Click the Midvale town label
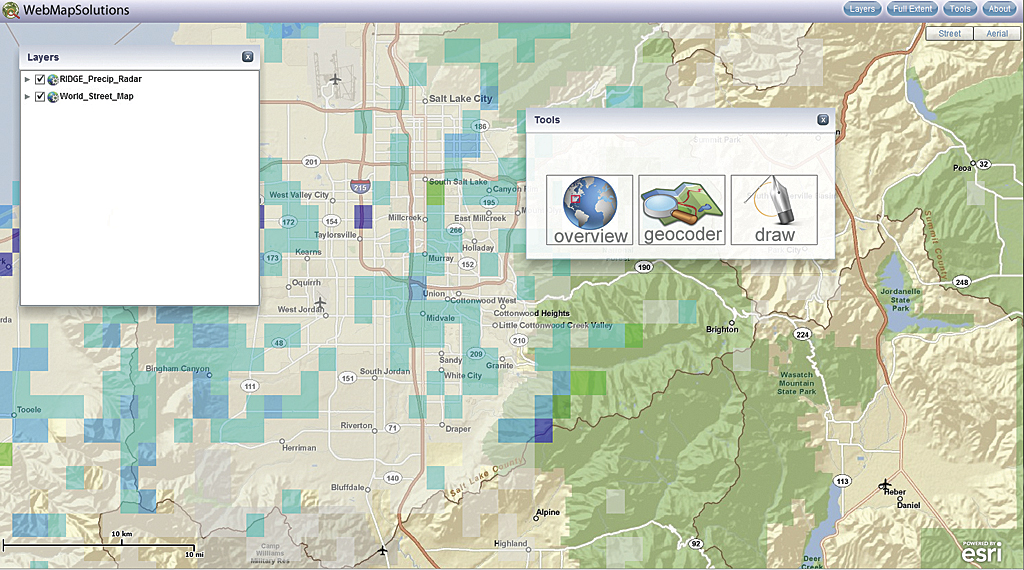Viewport: 1024px width, 570px height. pyautogui.click(x=440, y=319)
